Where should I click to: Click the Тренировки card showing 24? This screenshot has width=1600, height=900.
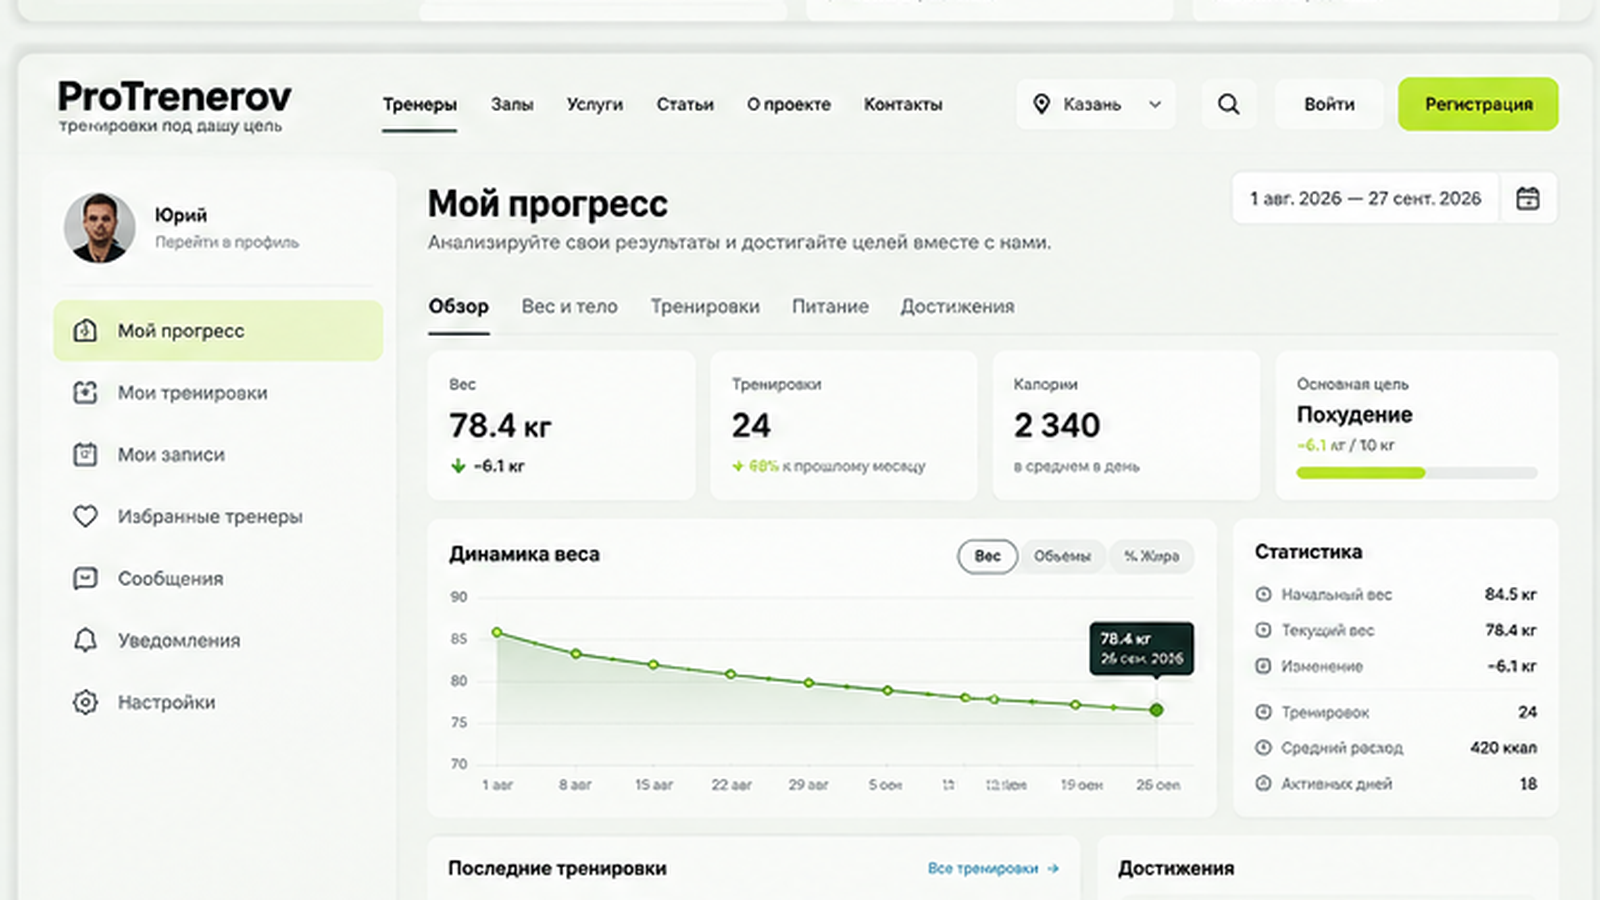click(x=843, y=425)
